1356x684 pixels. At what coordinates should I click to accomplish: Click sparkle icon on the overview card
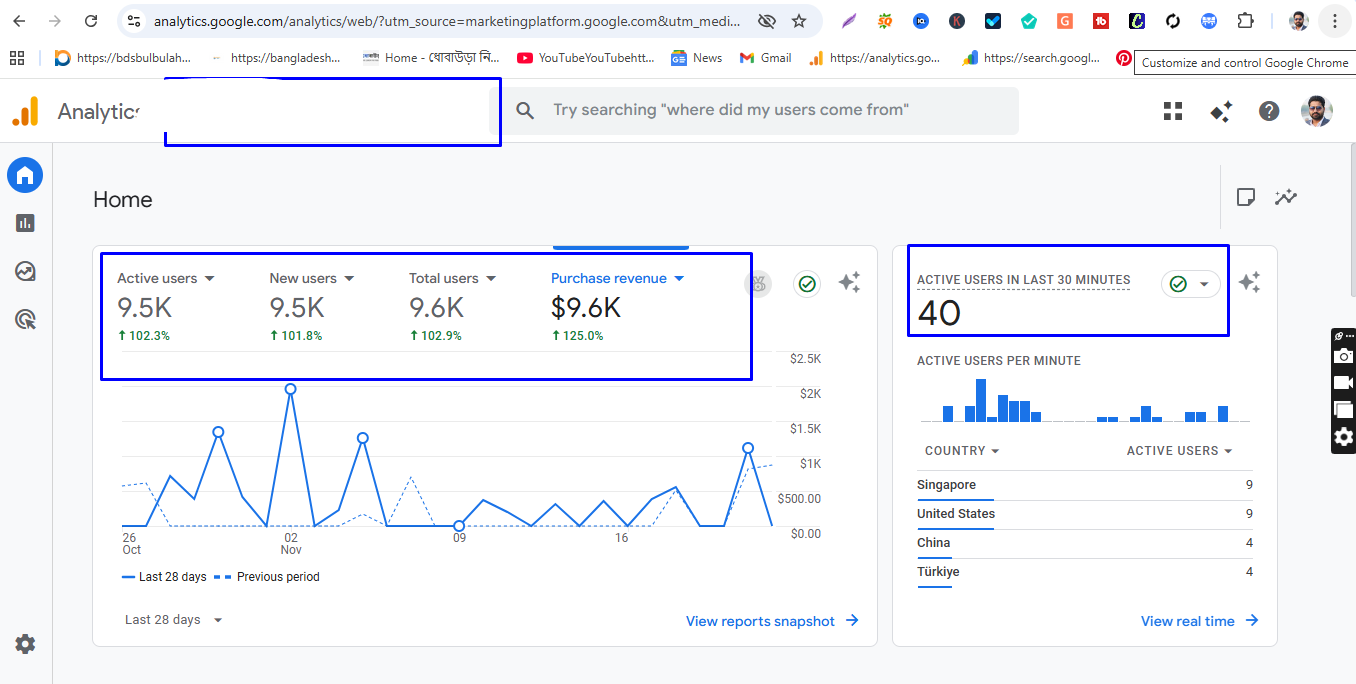849,283
